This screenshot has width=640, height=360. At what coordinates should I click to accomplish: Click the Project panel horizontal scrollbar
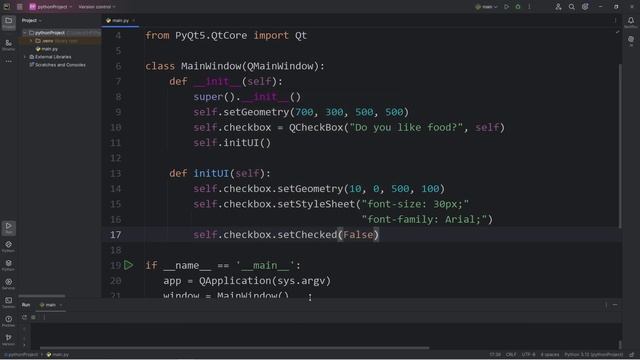coord(42,296)
